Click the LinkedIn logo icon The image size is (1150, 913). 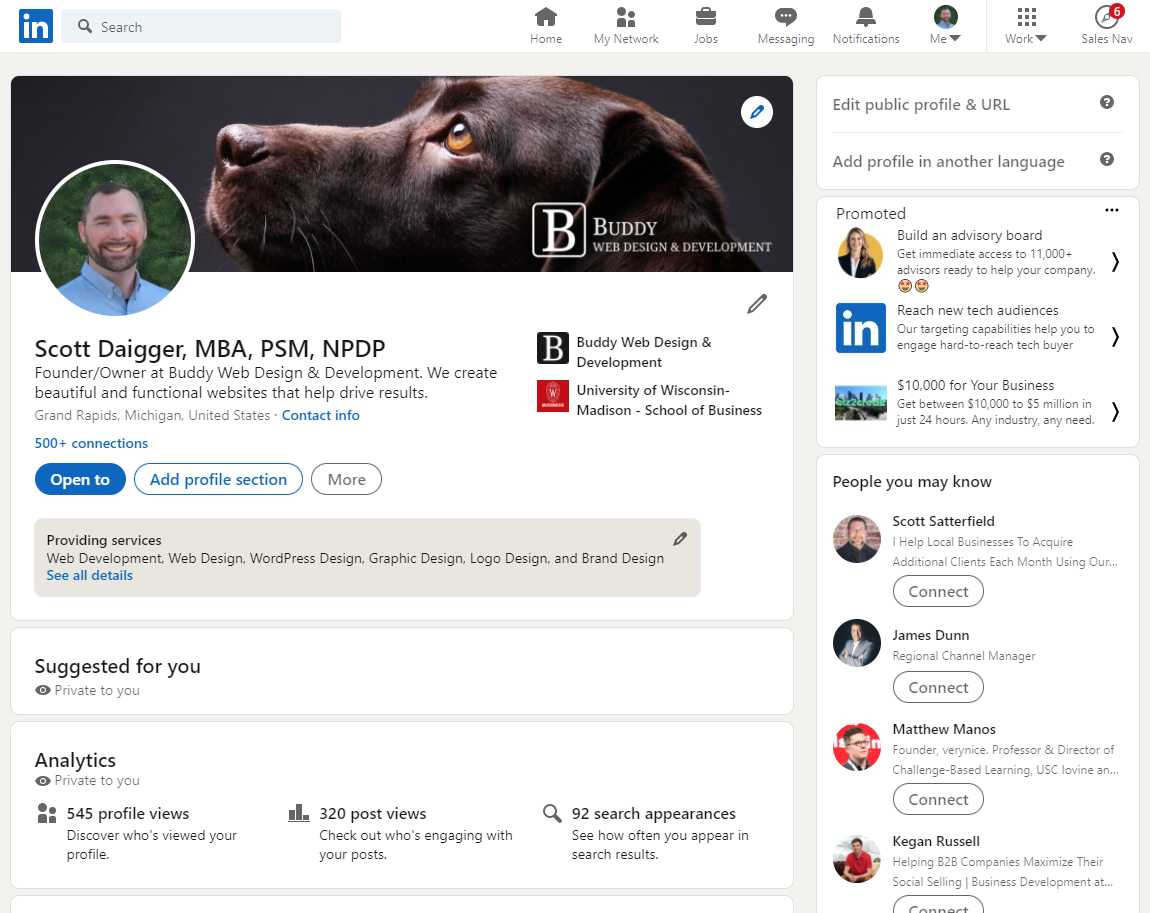(35, 26)
